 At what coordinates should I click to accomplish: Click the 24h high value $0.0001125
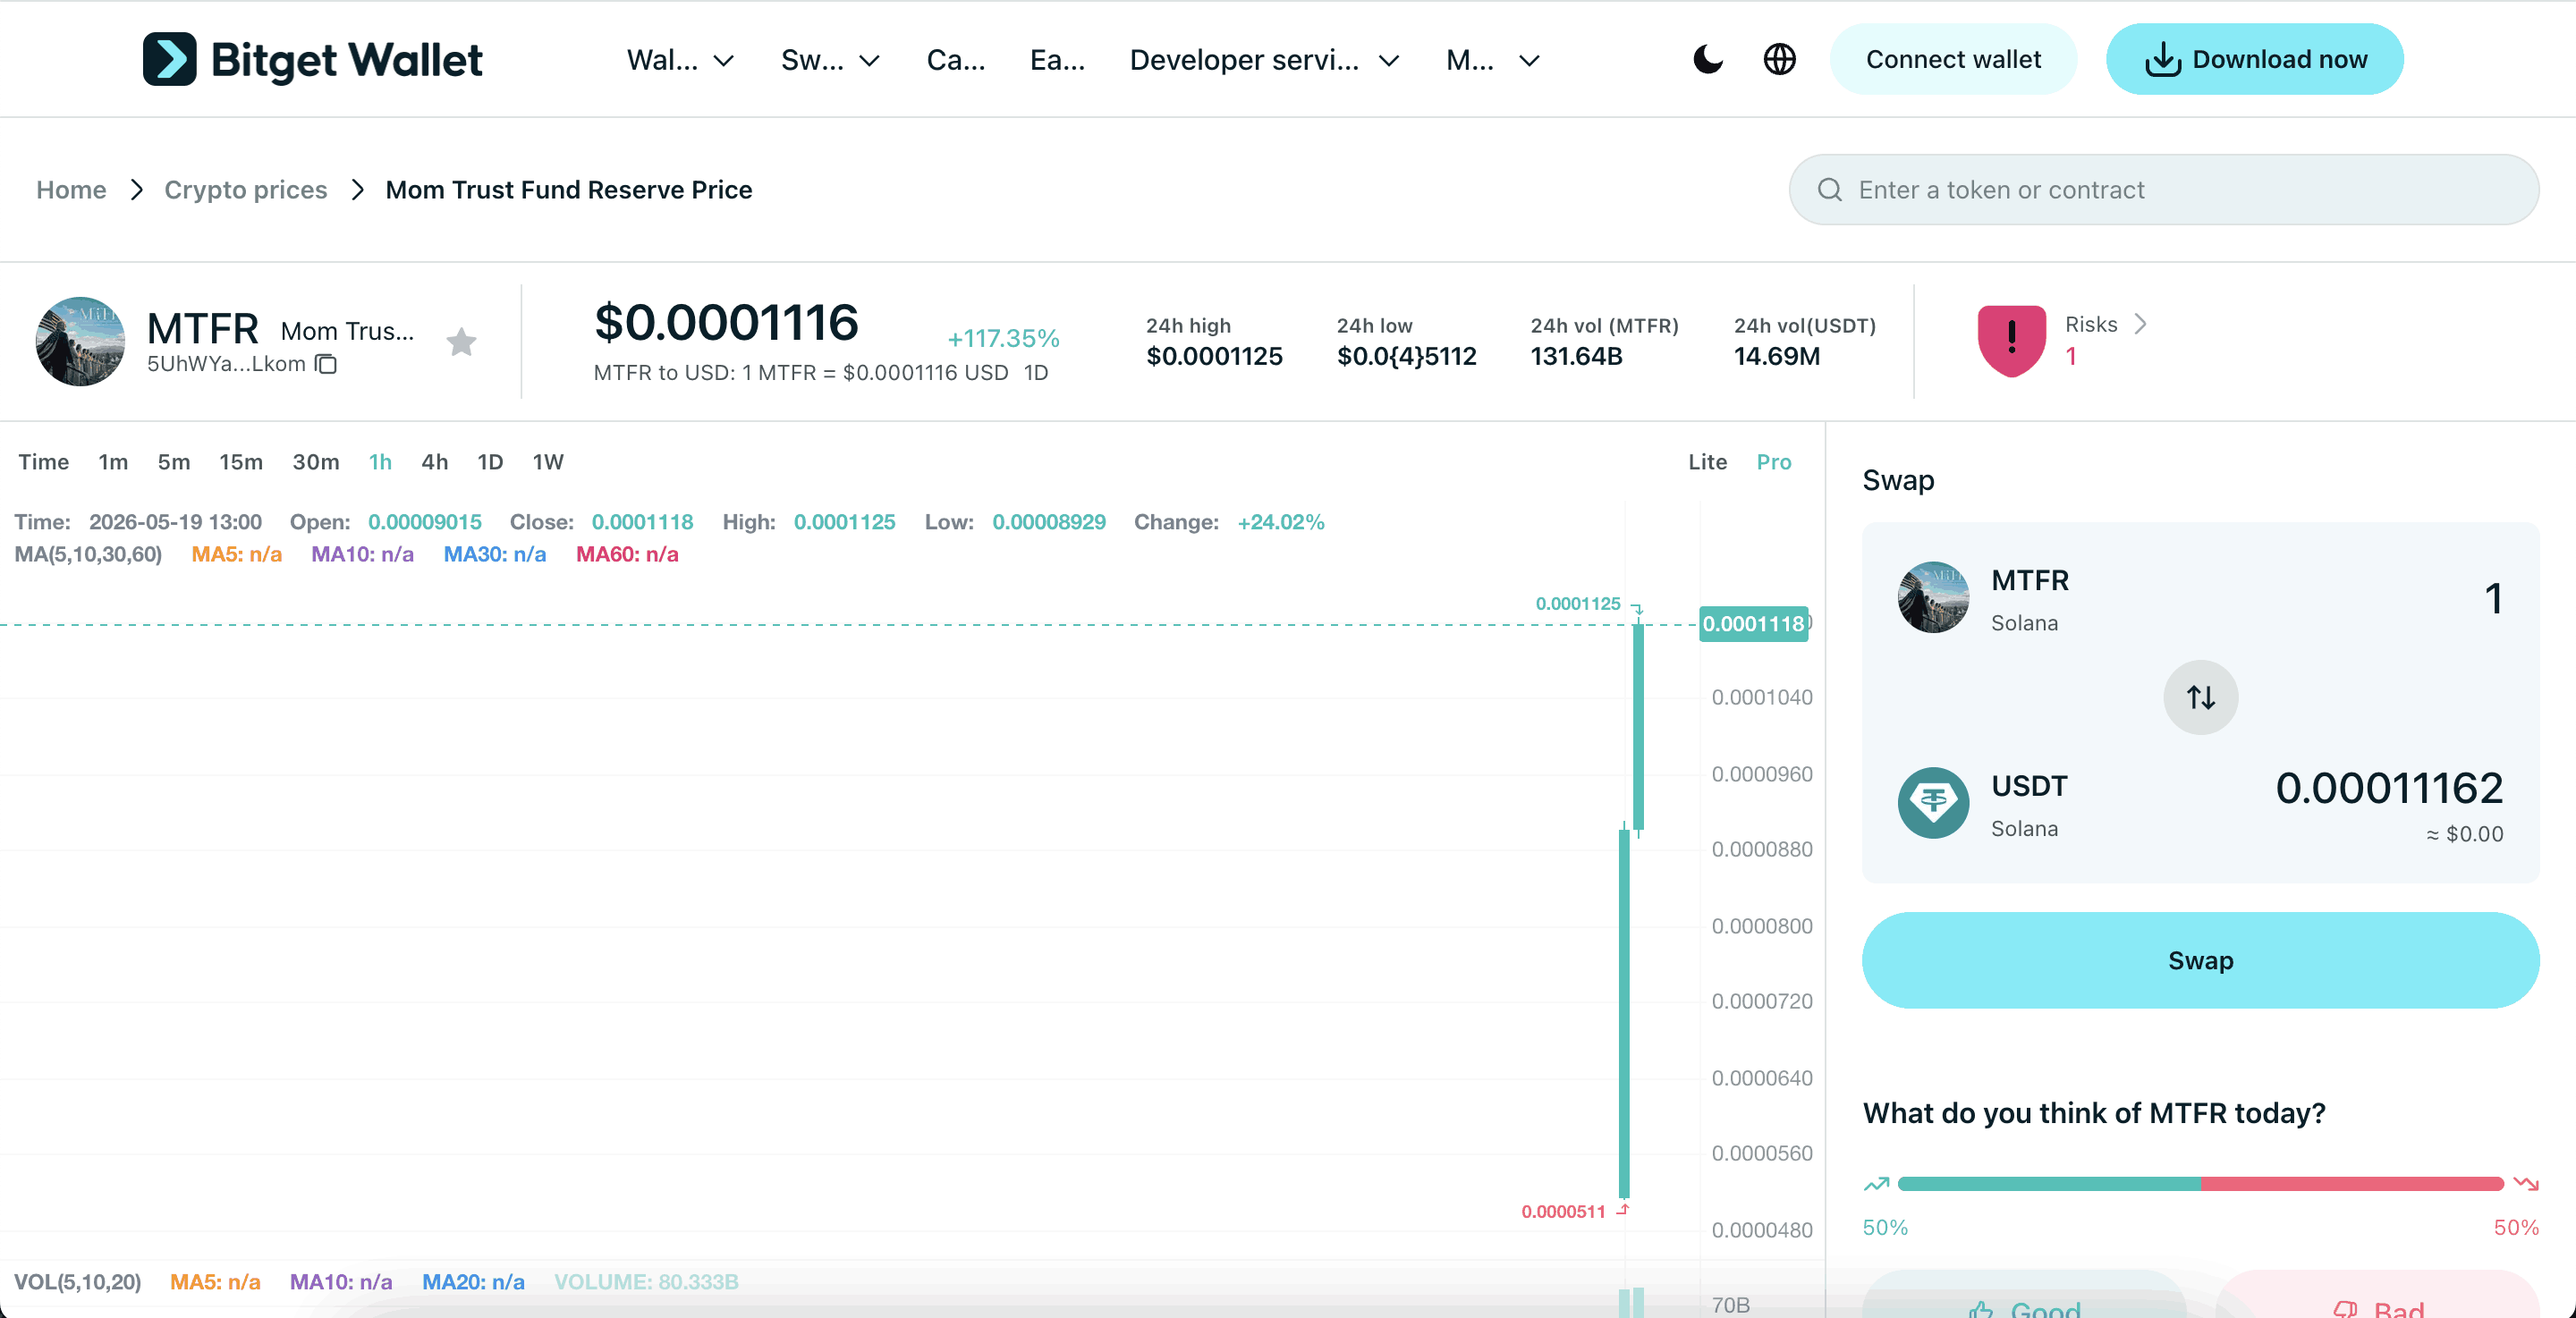[1214, 356]
